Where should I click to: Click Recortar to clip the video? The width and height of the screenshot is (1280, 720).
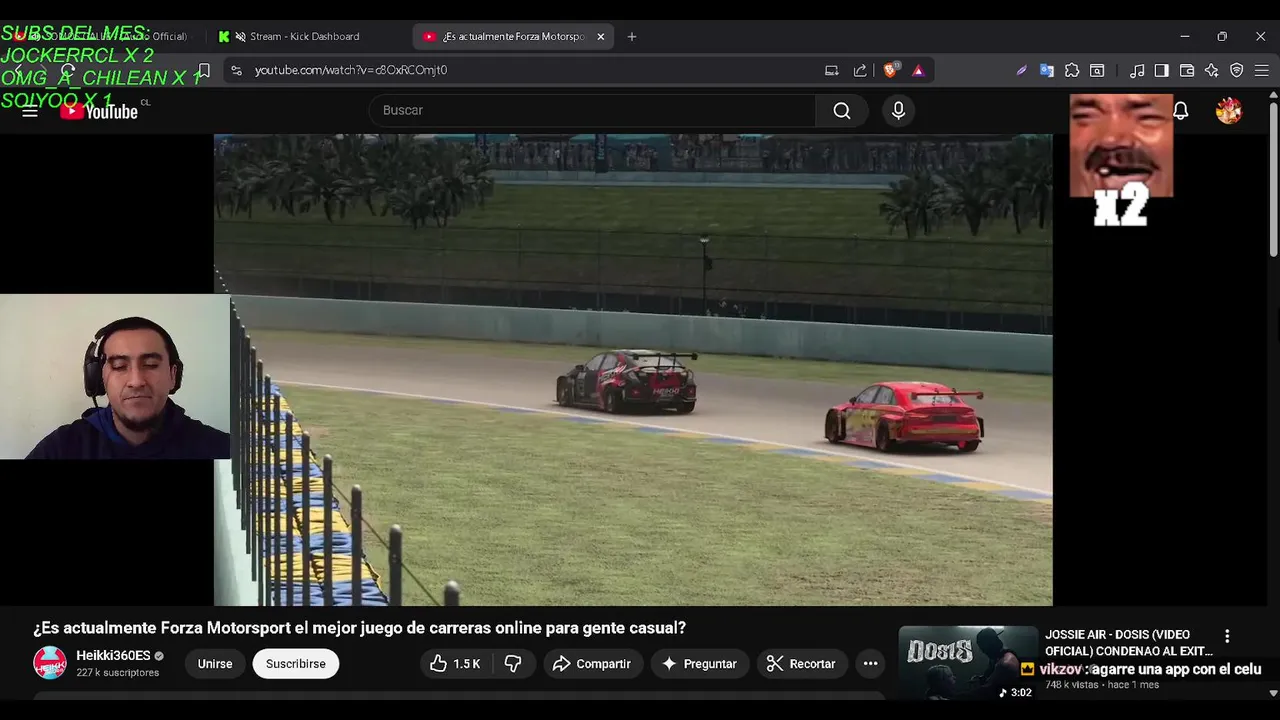click(x=802, y=664)
